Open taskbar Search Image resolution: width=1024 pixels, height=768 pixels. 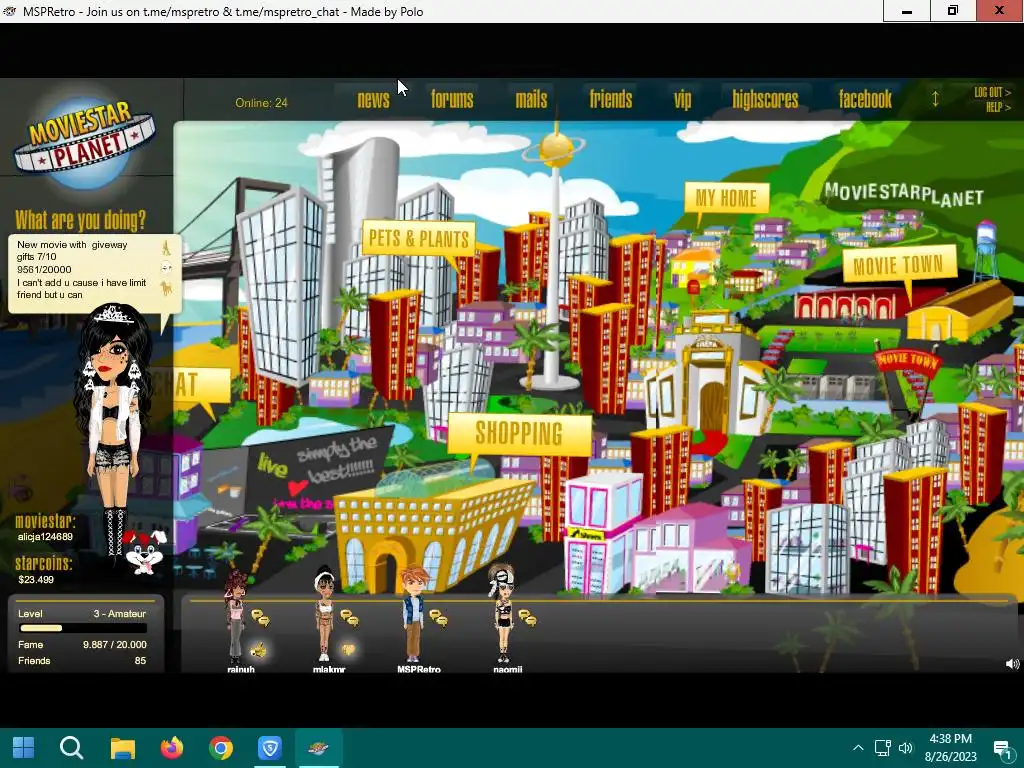pyautogui.click(x=72, y=748)
